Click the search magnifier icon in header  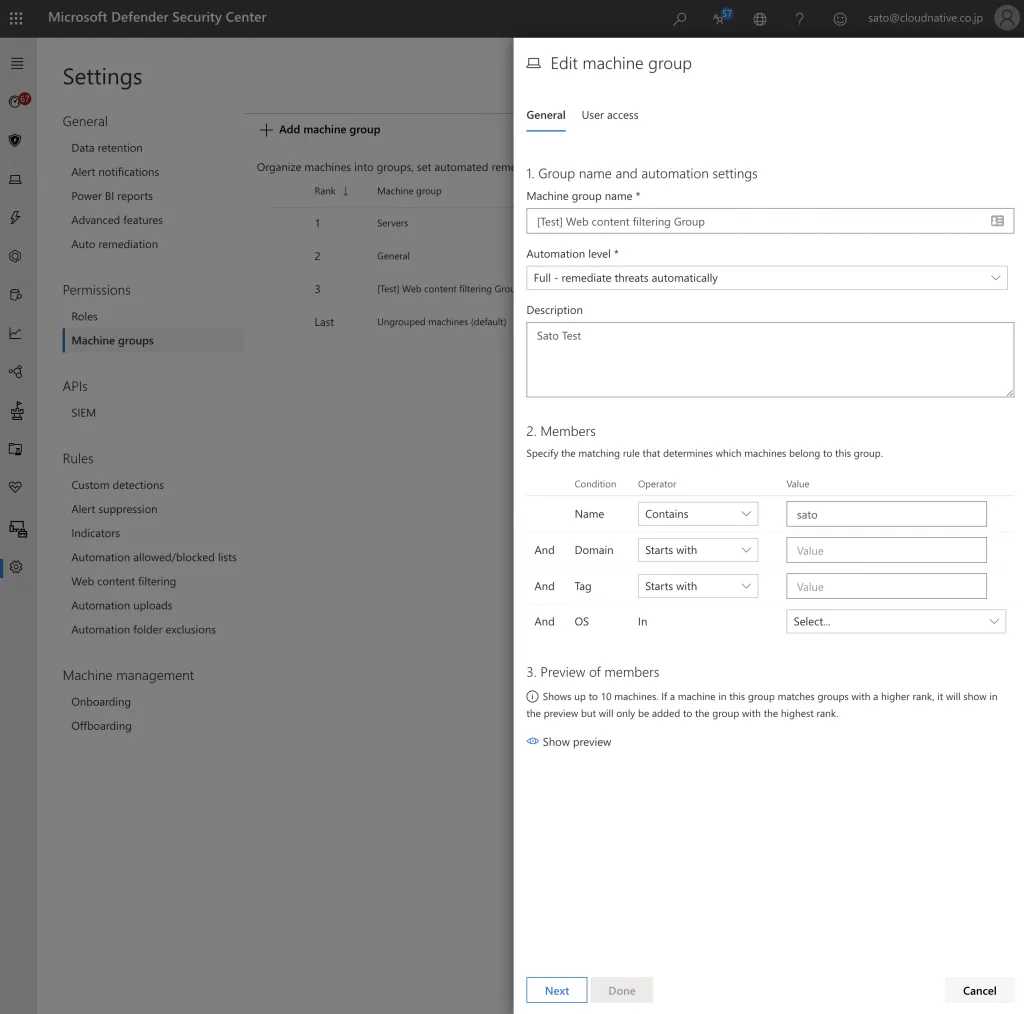click(x=680, y=18)
